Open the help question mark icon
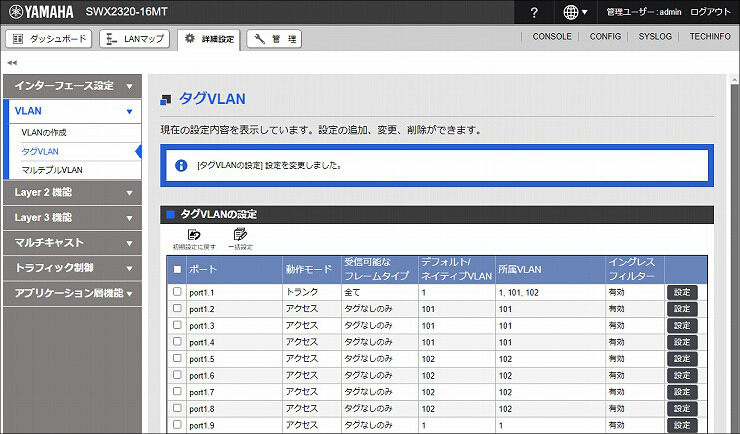This screenshot has height=434, width=740. [534, 12]
